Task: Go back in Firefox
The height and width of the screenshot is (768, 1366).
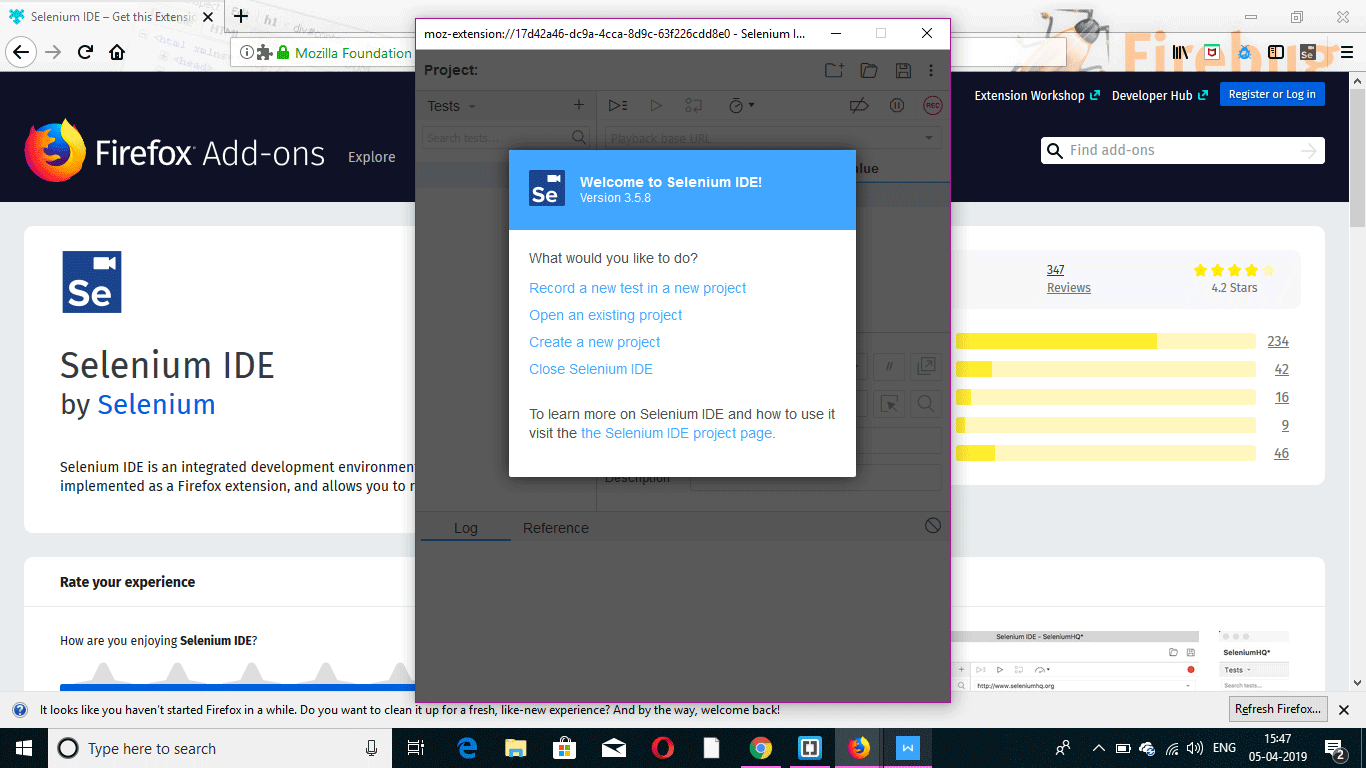Action: click(22, 52)
